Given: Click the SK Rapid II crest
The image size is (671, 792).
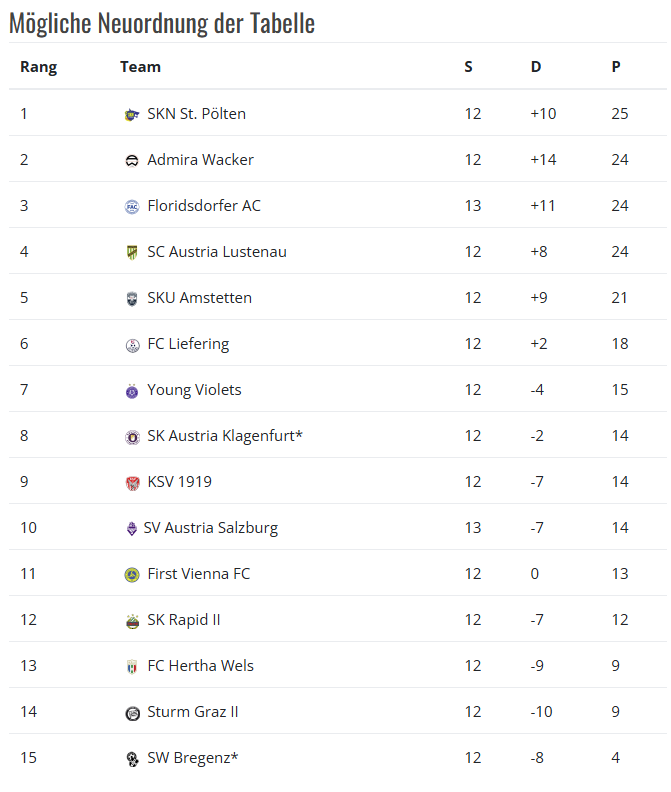Looking at the screenshot, I should 132,621.
